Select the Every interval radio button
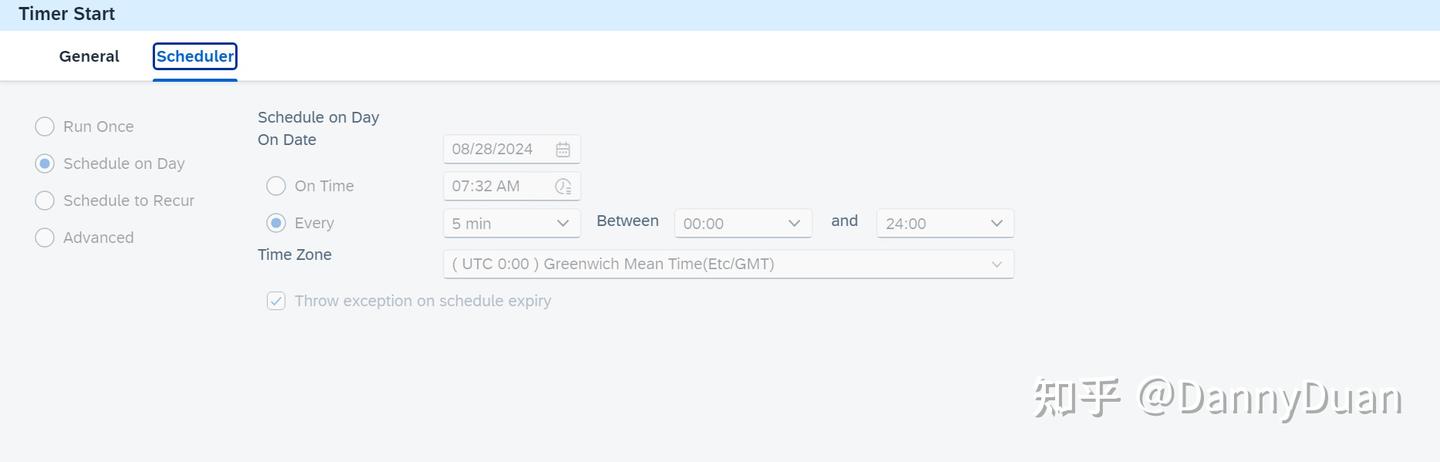The width and height of the screenshot is (1440, 462). pos(276,223)
